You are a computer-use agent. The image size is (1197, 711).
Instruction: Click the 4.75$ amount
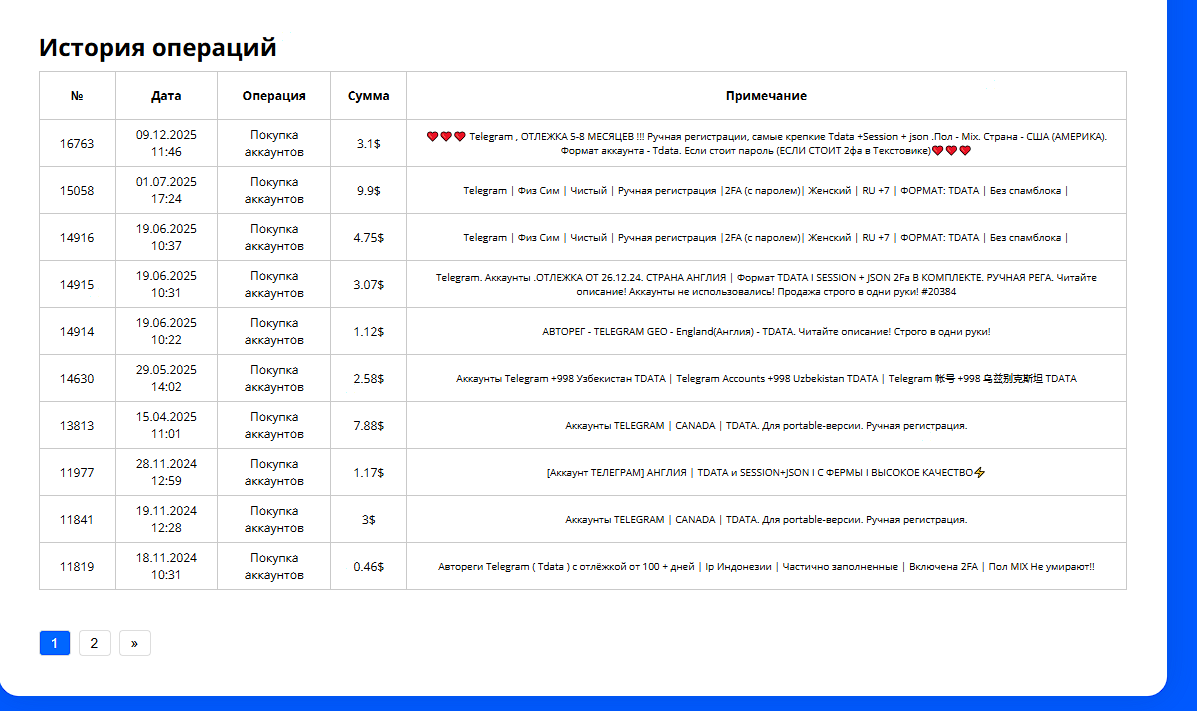(369, 238)
